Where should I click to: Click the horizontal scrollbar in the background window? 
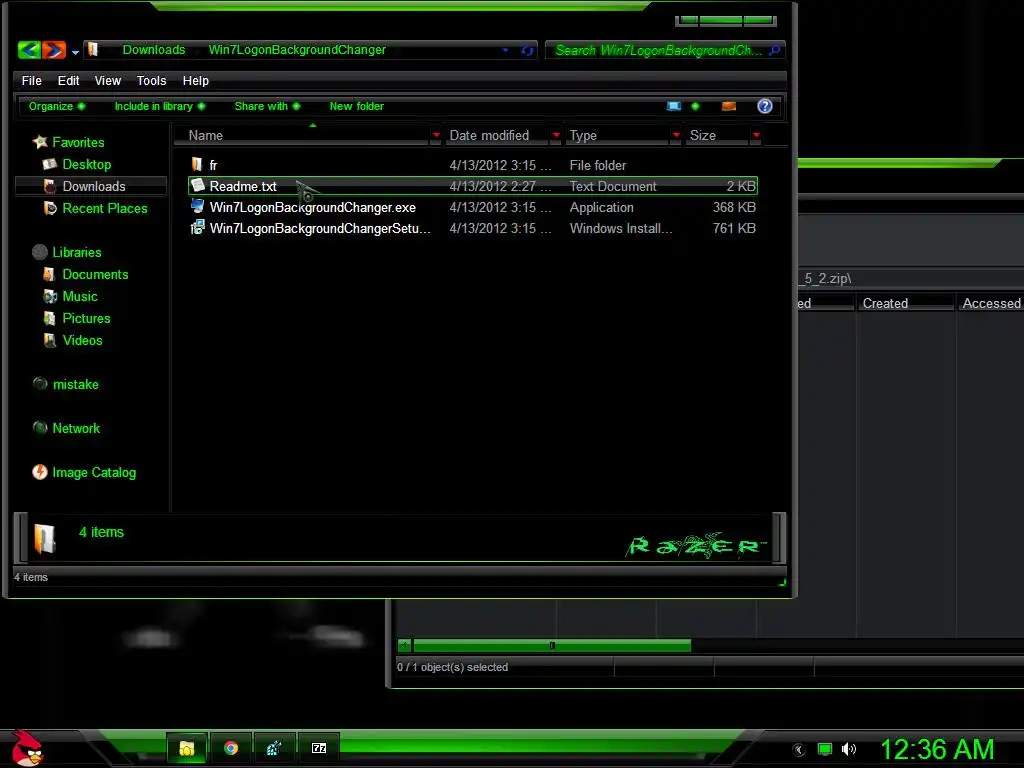(552, 646)
